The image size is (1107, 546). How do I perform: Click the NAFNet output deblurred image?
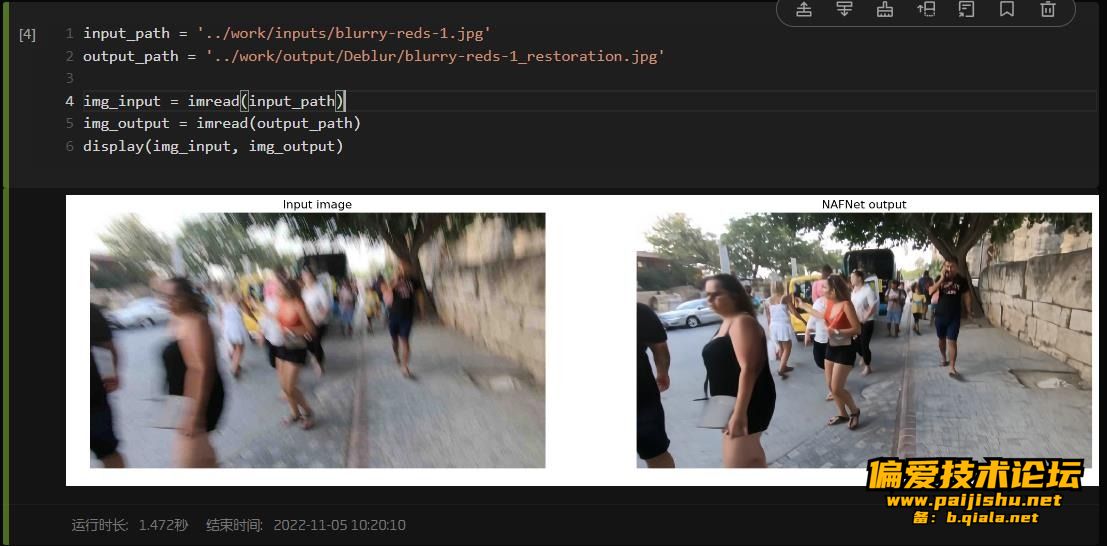click(863, 340)
